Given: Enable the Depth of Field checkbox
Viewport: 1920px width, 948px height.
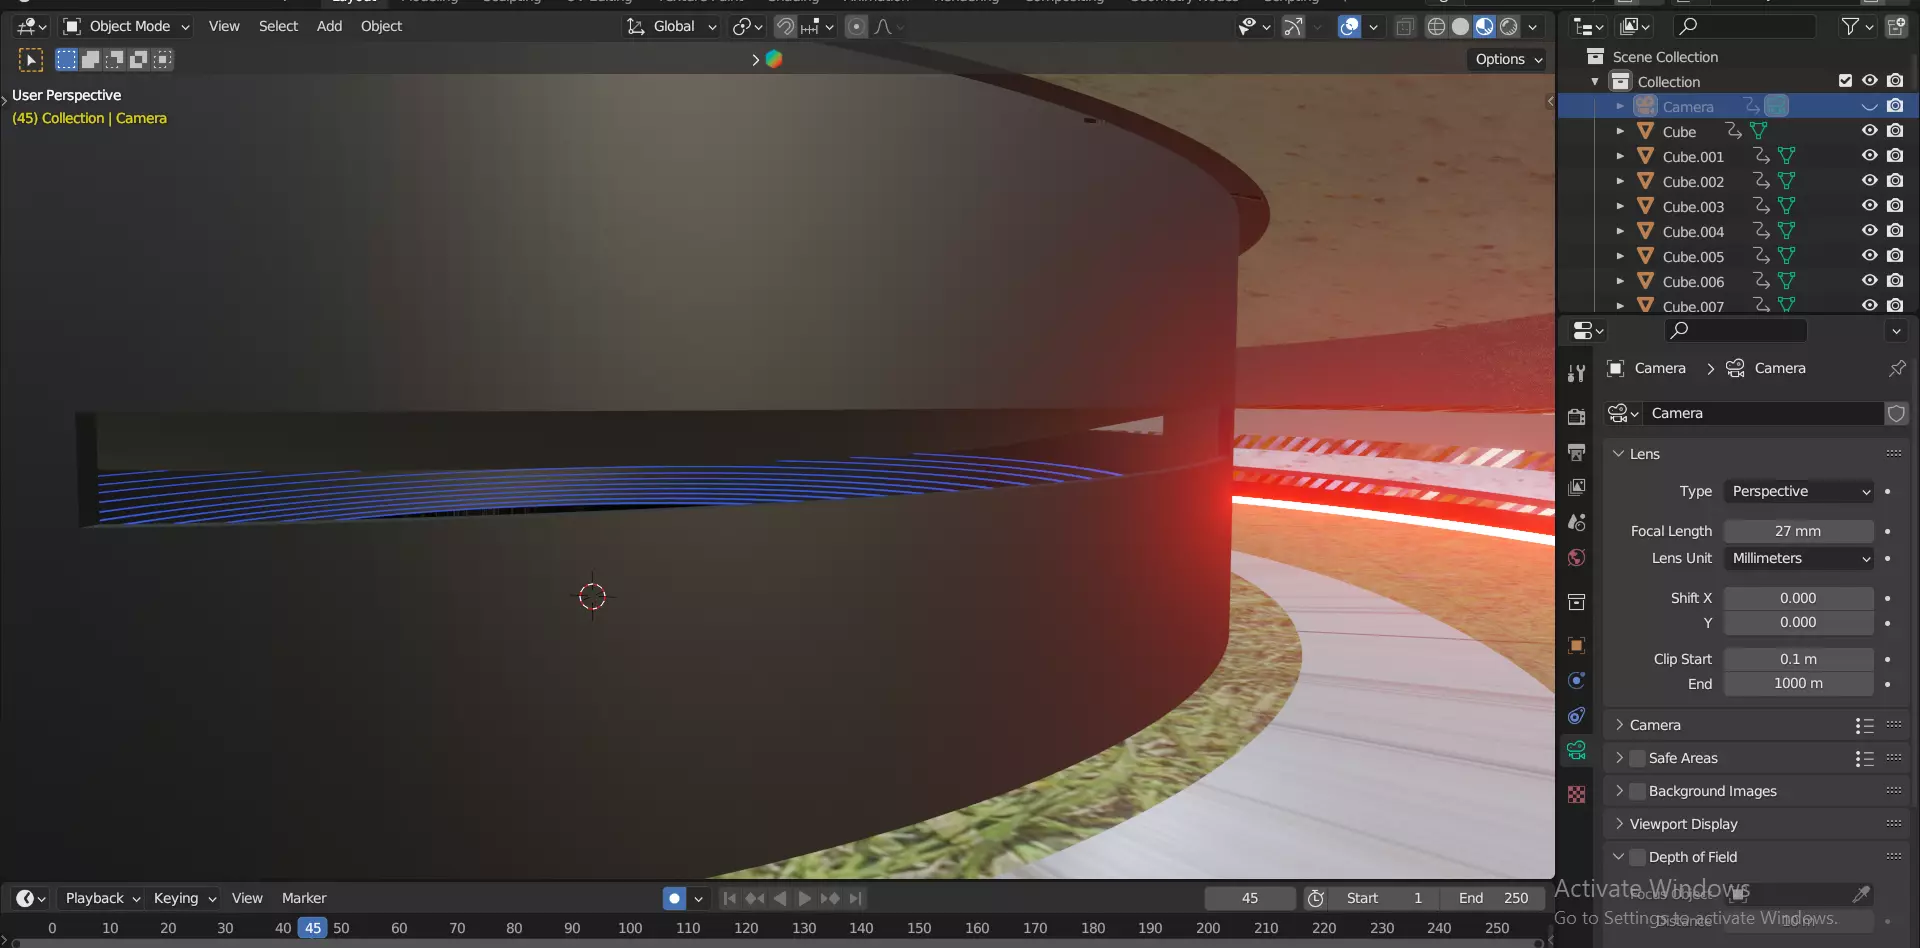Looking at the screenshot, I should coord(1637,857).
